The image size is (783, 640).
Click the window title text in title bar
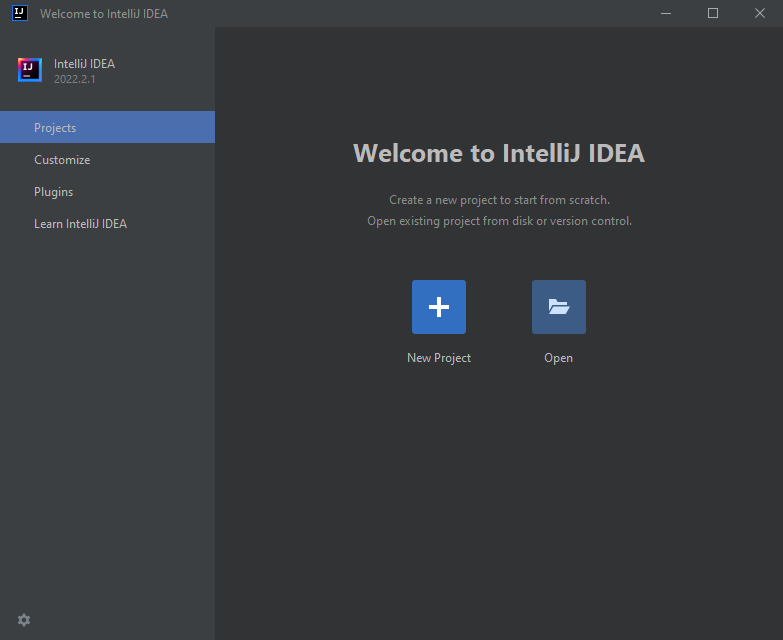tap(104, 13)
